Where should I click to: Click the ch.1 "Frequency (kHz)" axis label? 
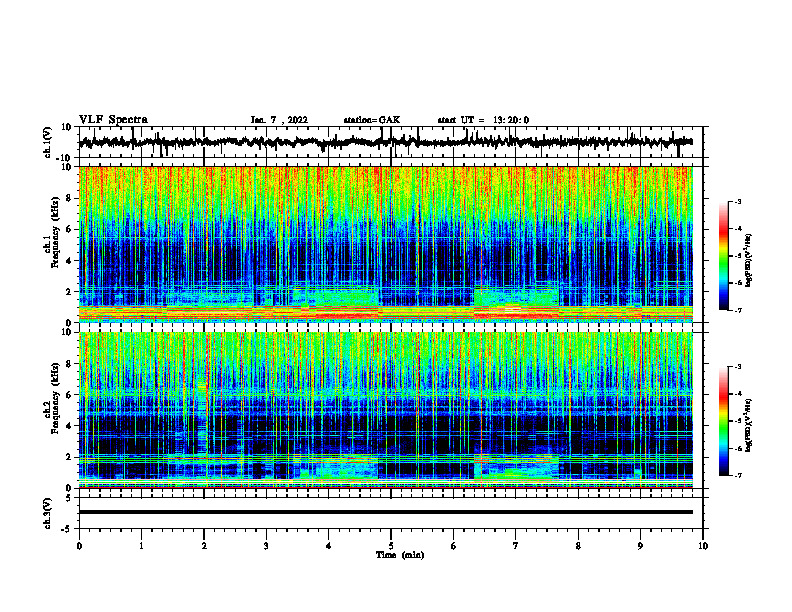[56, 232]
